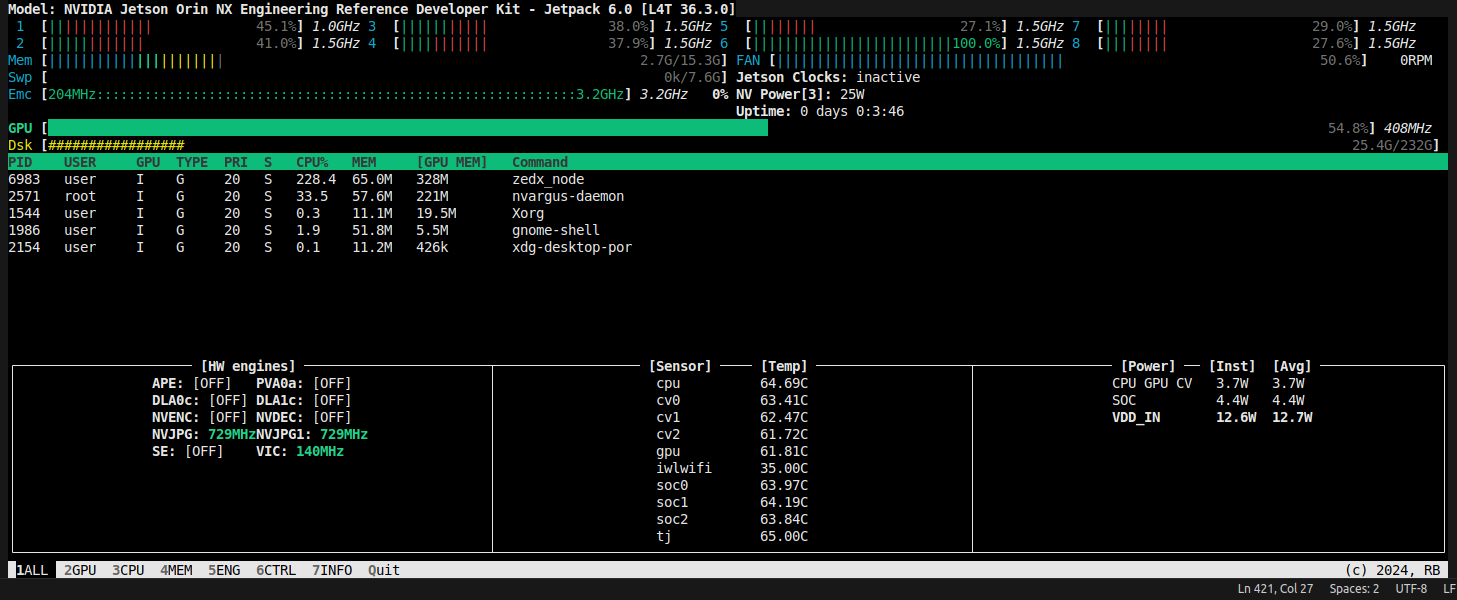Click the LF end-of-line indicator
This screenshot has width=1457, height=600.
point(1449,589)
